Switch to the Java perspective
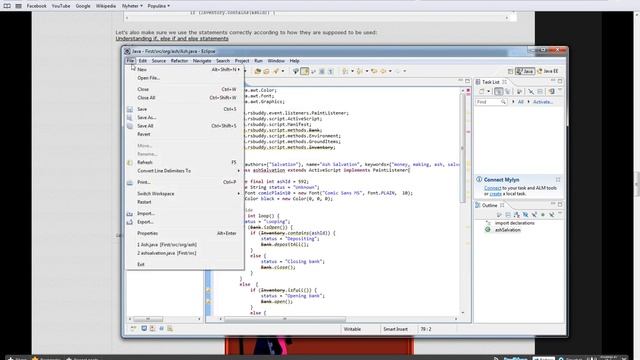This screenshot has height=360, width=640. point(525,71)
